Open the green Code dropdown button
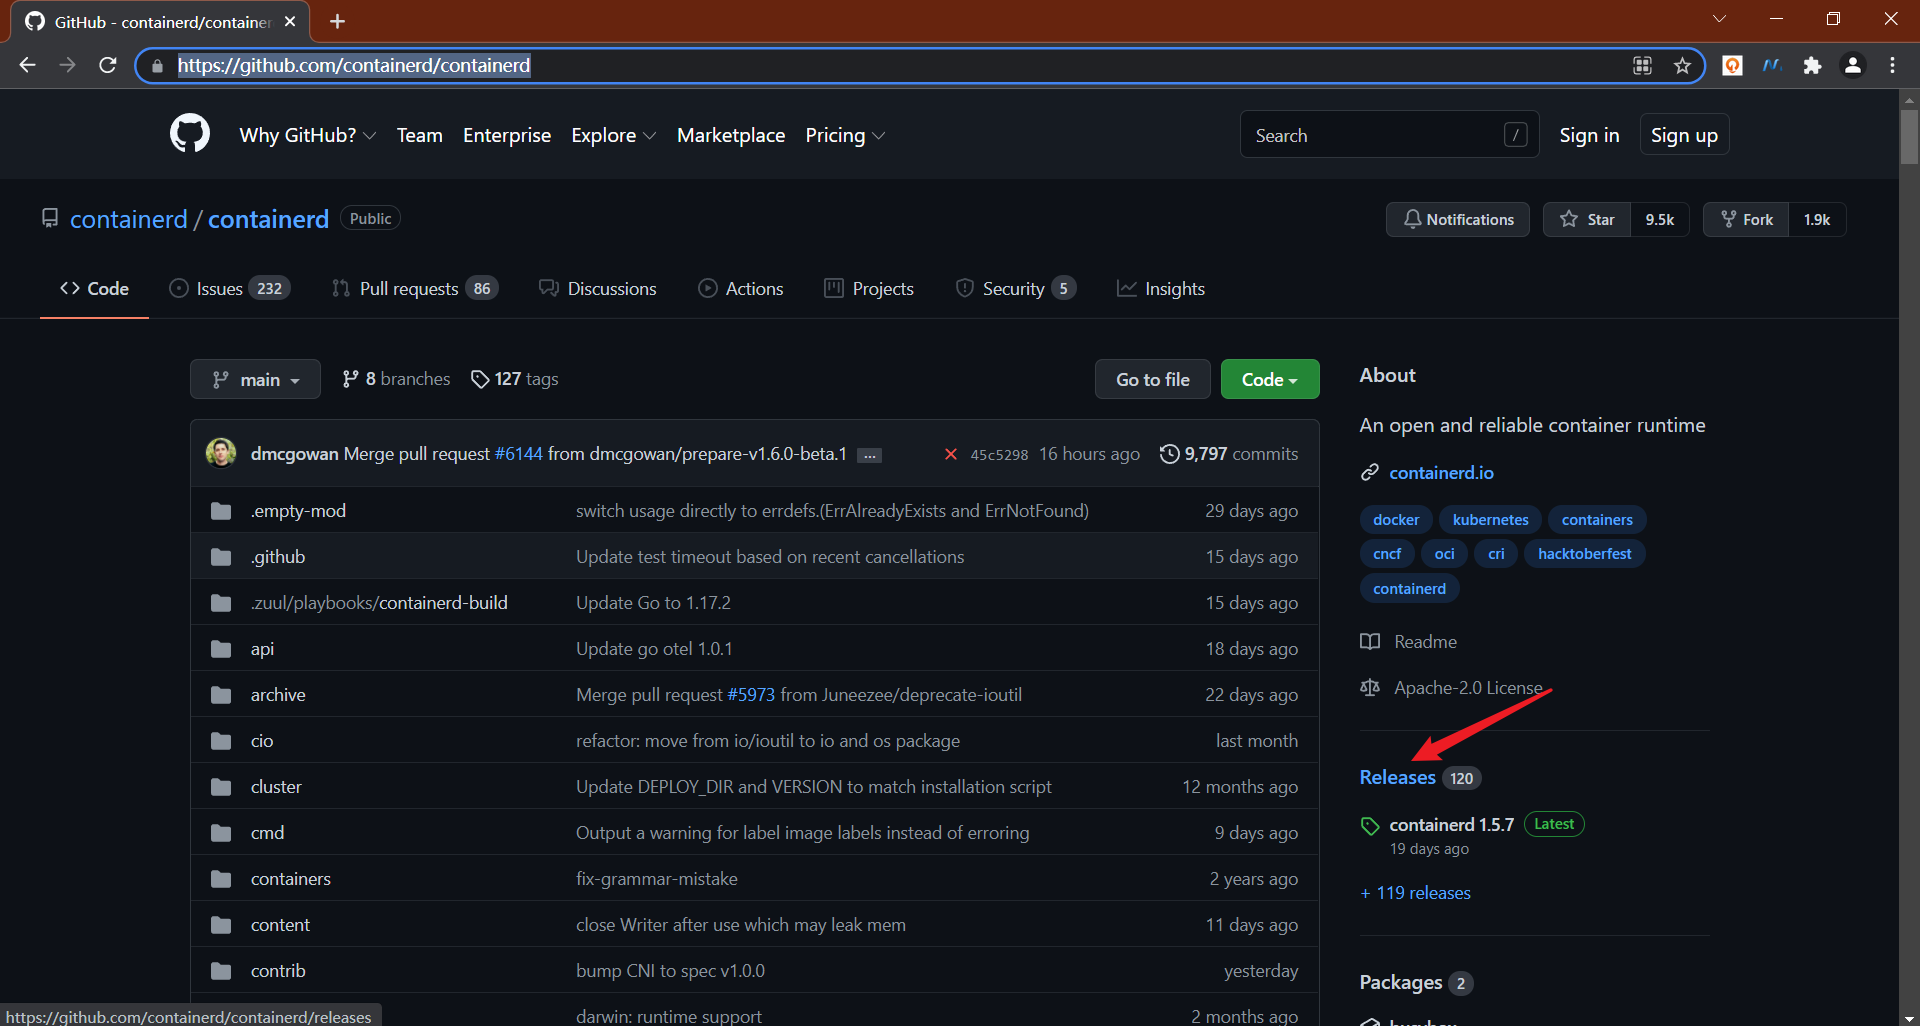Viewport: 1920px width, 1026px height. [x=1270, y=379]
